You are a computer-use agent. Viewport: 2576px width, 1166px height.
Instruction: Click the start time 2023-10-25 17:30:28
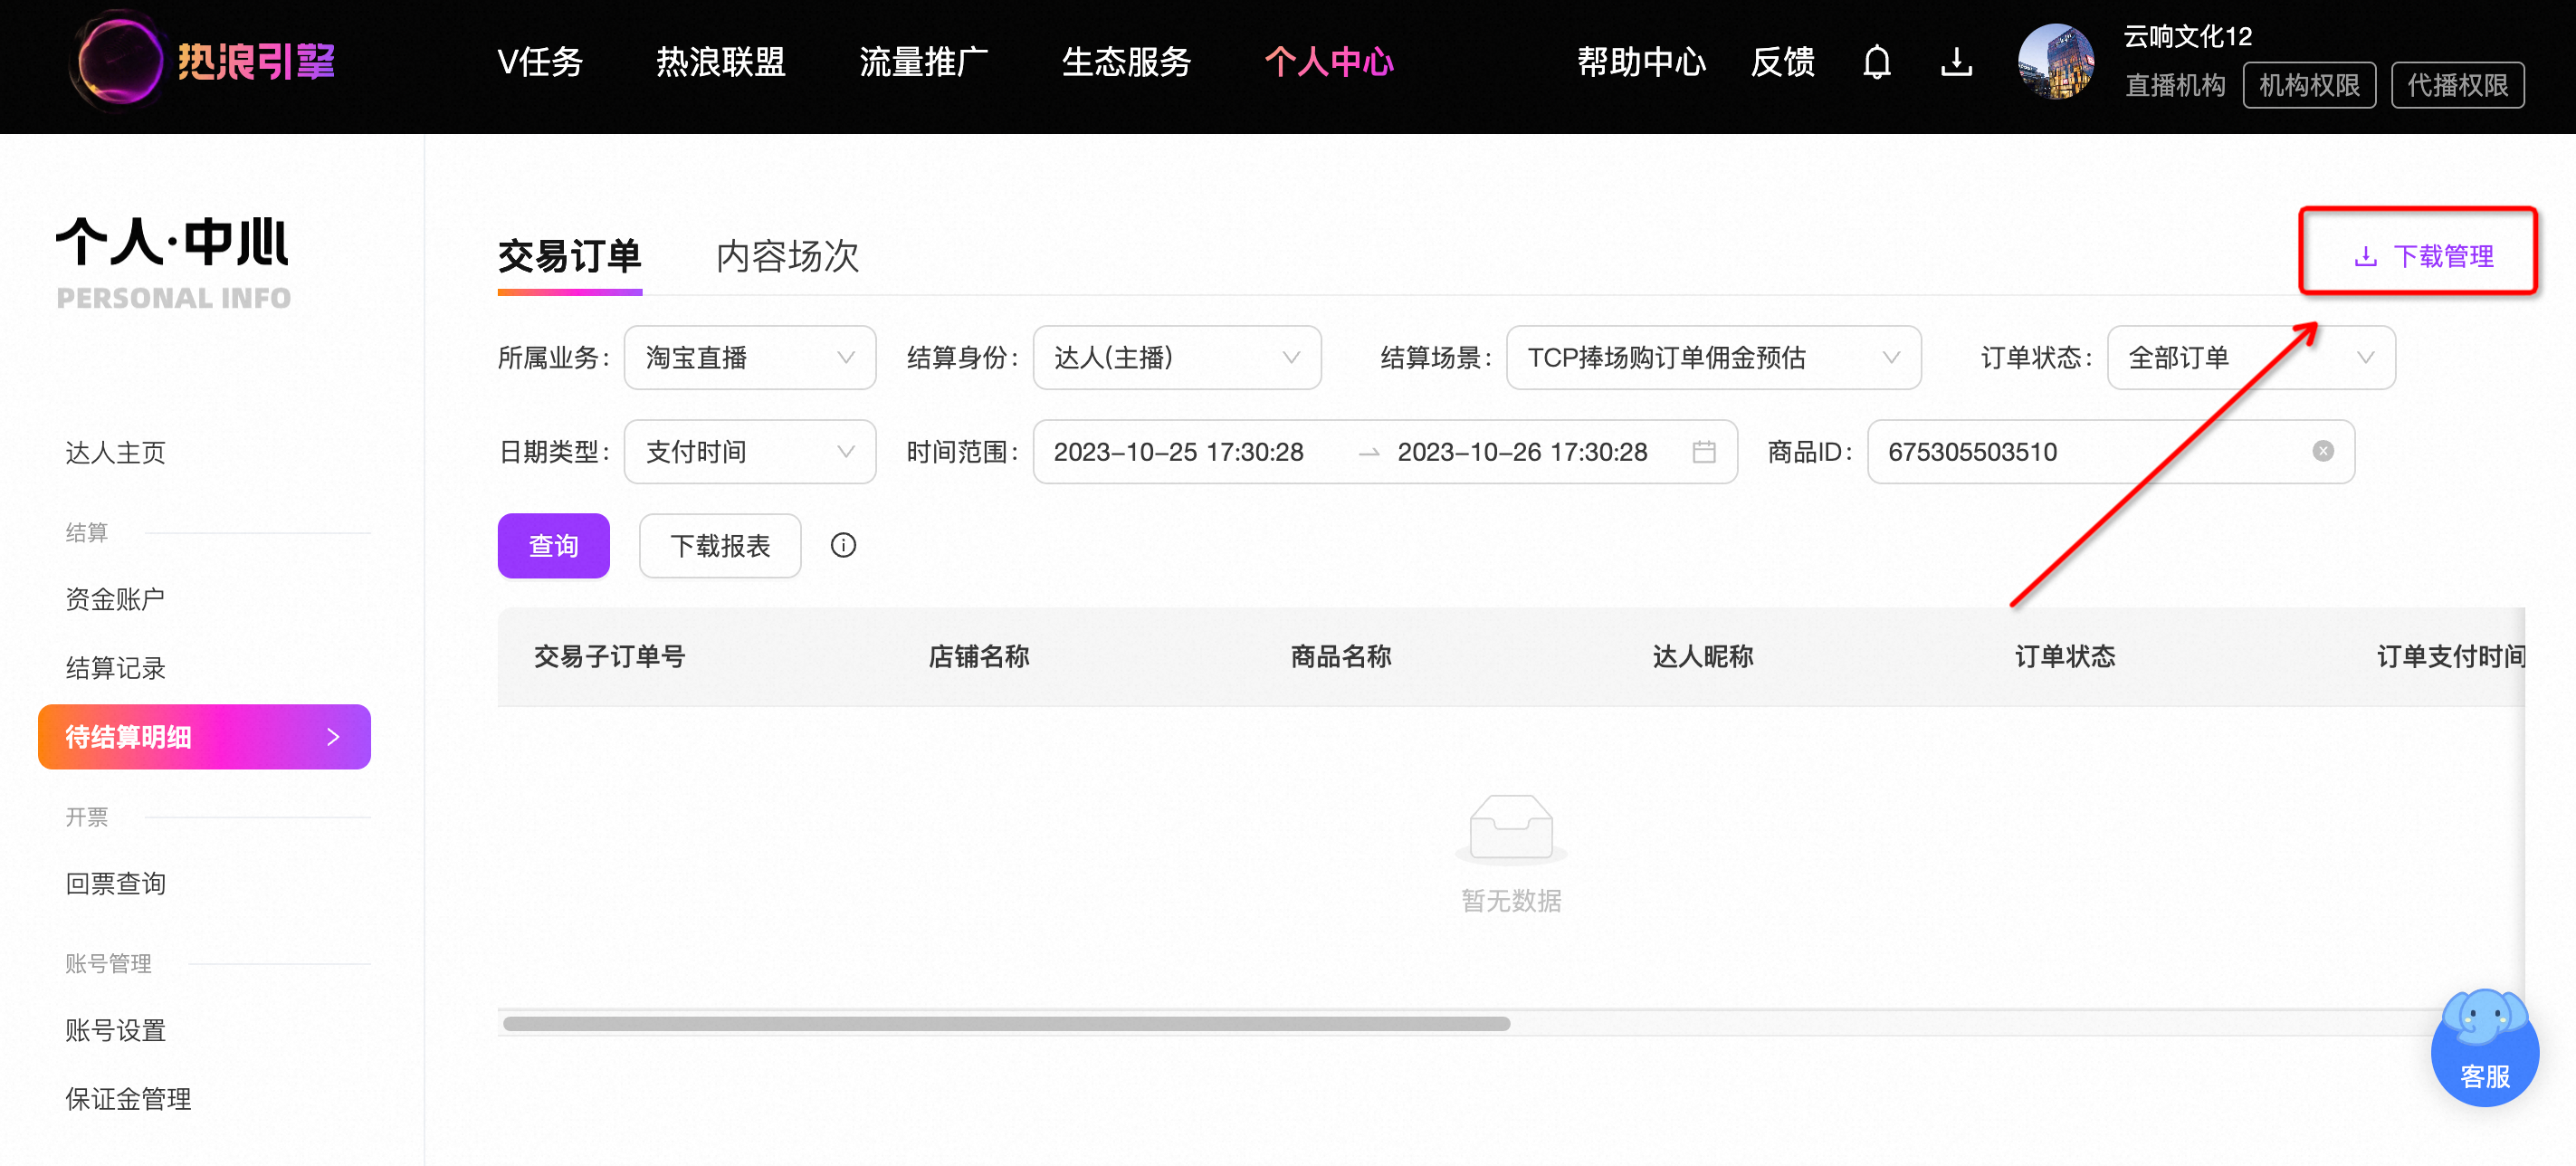point(1178,452)
